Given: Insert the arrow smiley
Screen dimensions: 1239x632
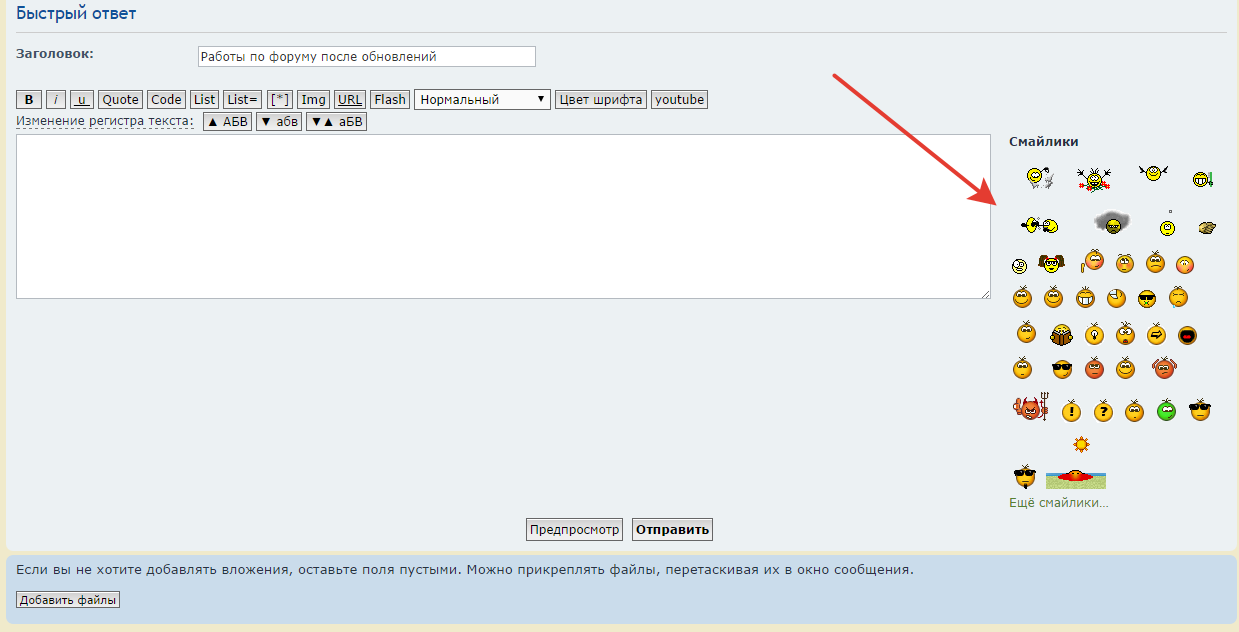Looking at the screenshot, I should 1156,334.
